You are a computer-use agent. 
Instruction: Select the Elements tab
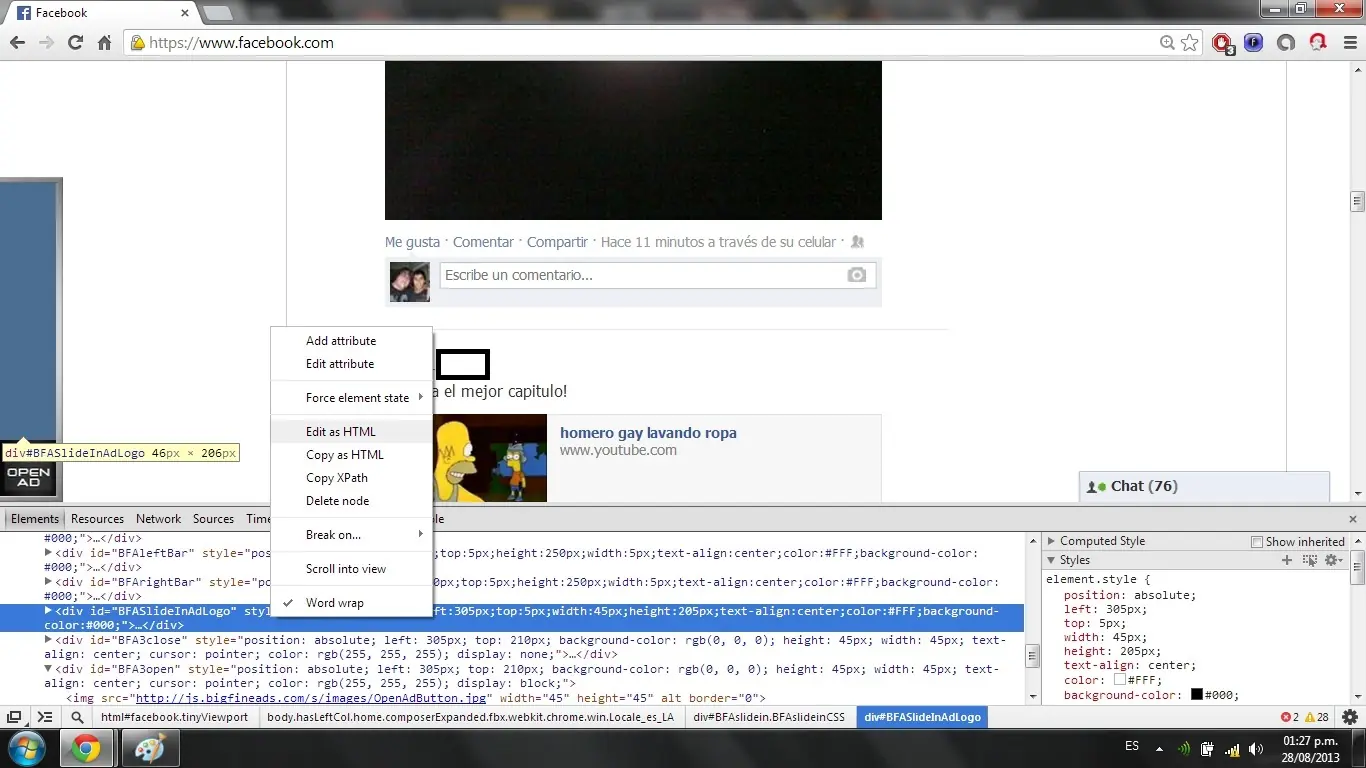pyautogui.click(x=35, y=519)
